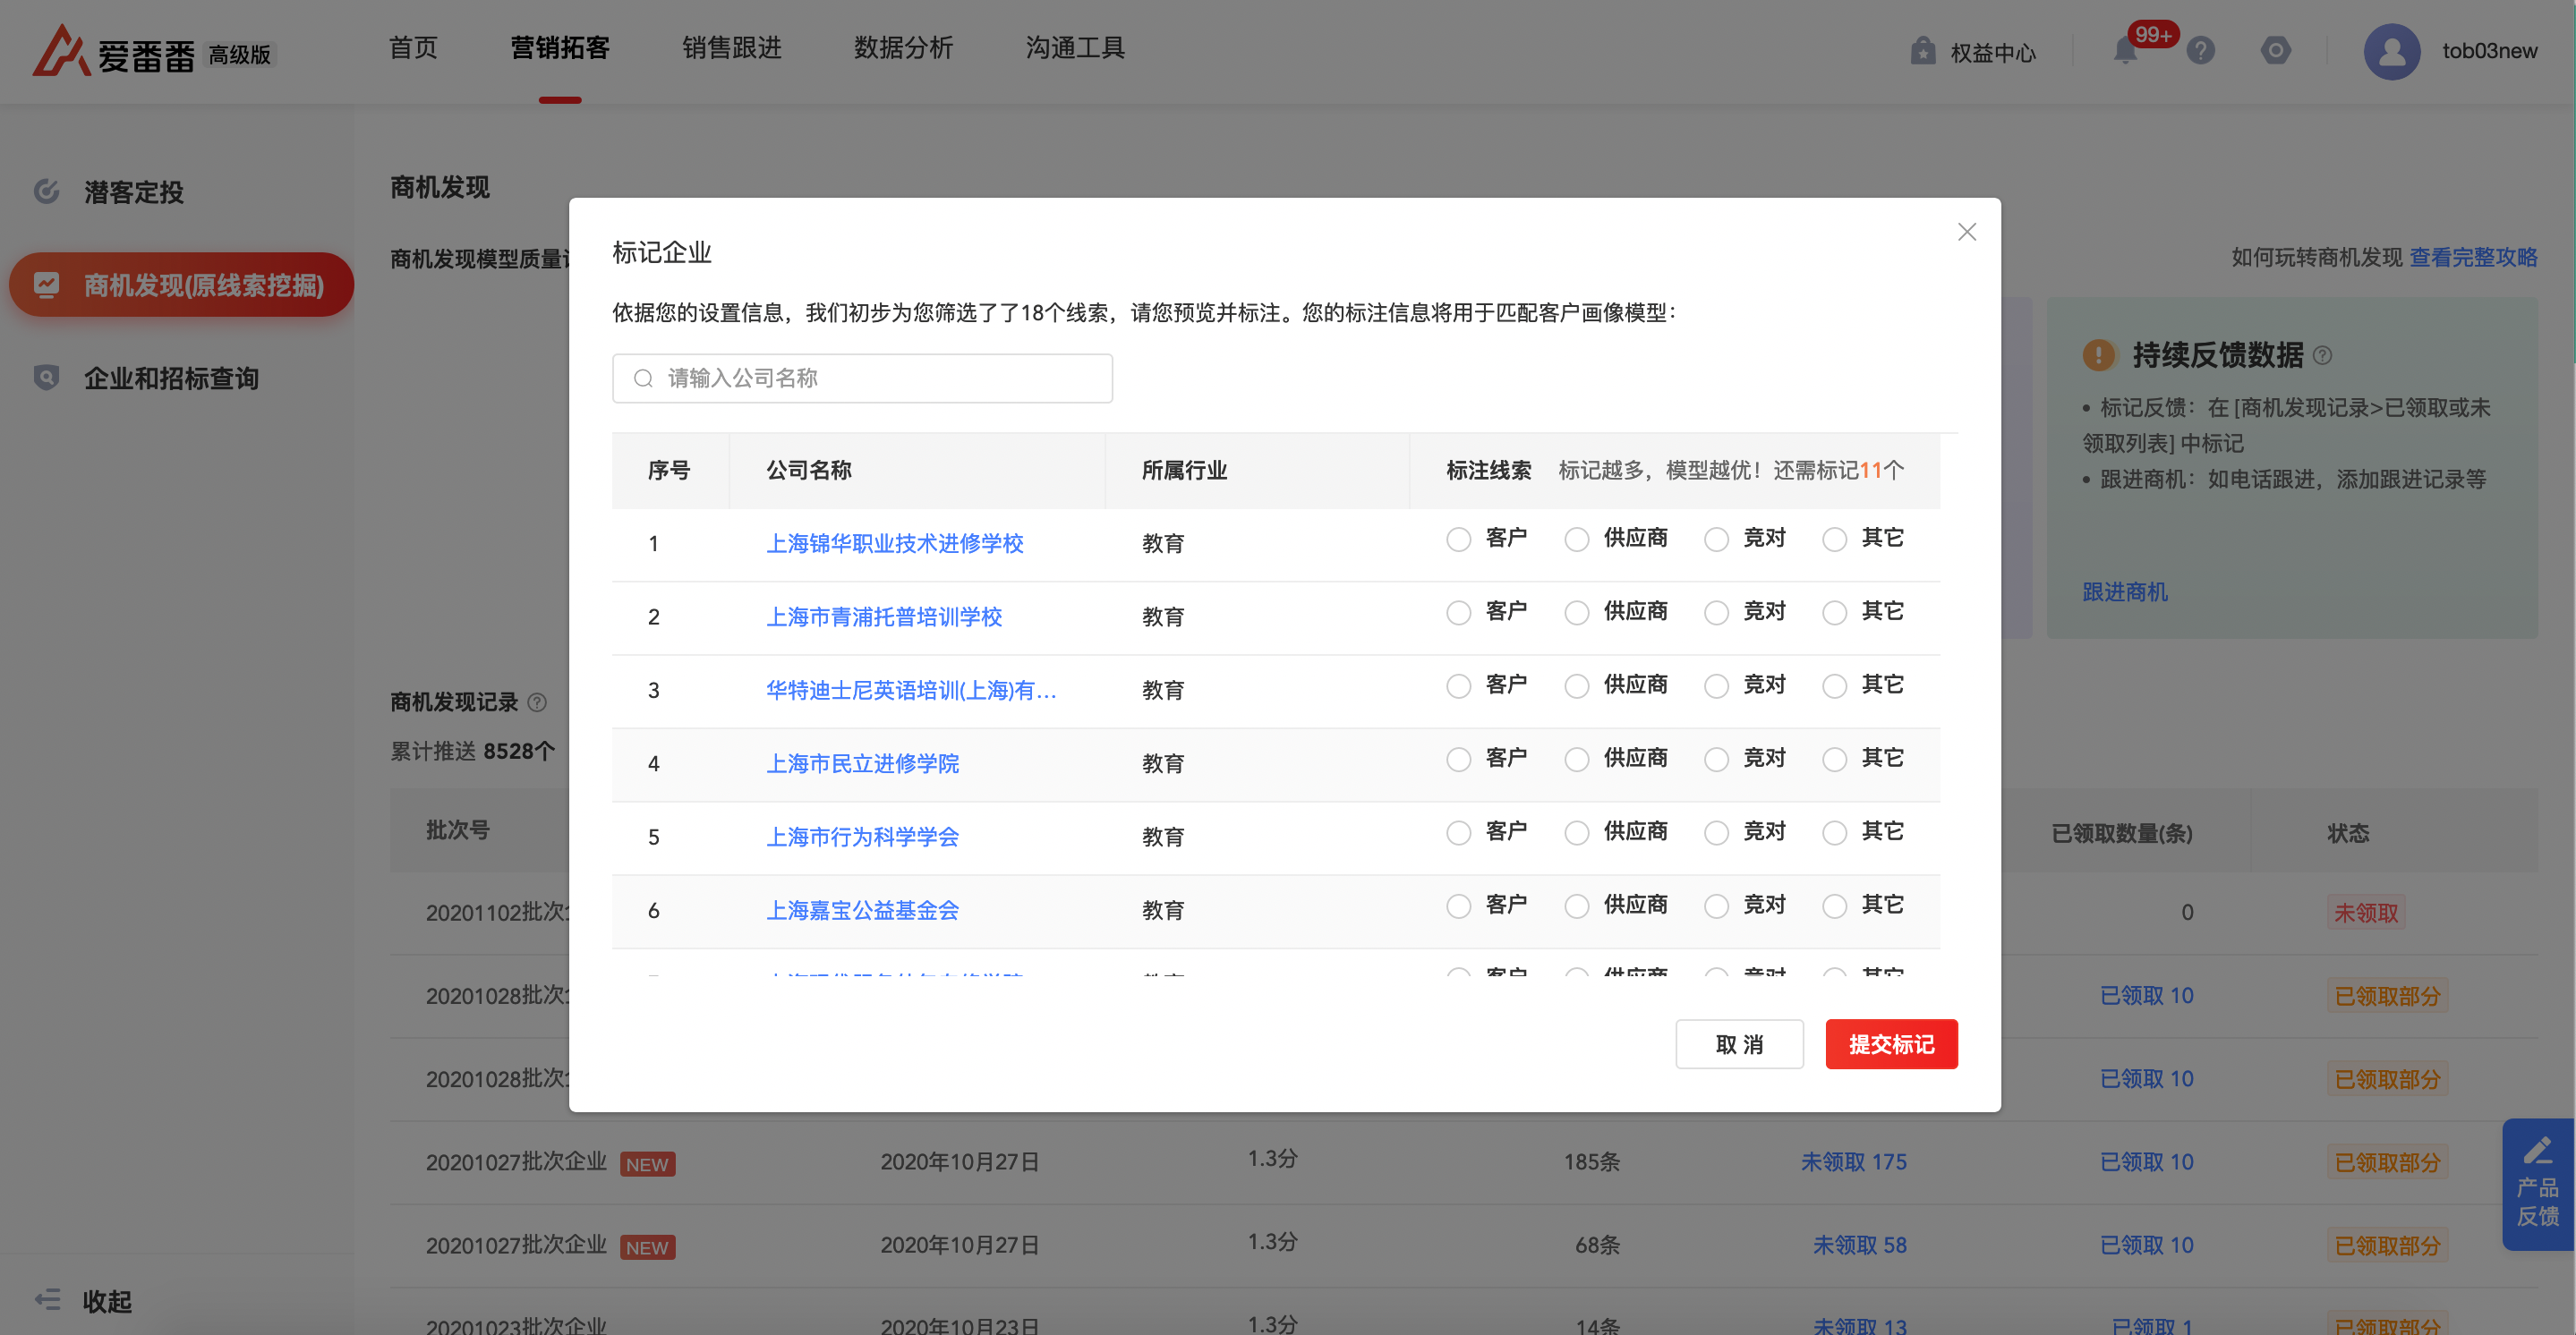The width and height of the screenshot is (2576, 1335).
Task: Open the 首页 tab
Action: click(x=413, y=48)
